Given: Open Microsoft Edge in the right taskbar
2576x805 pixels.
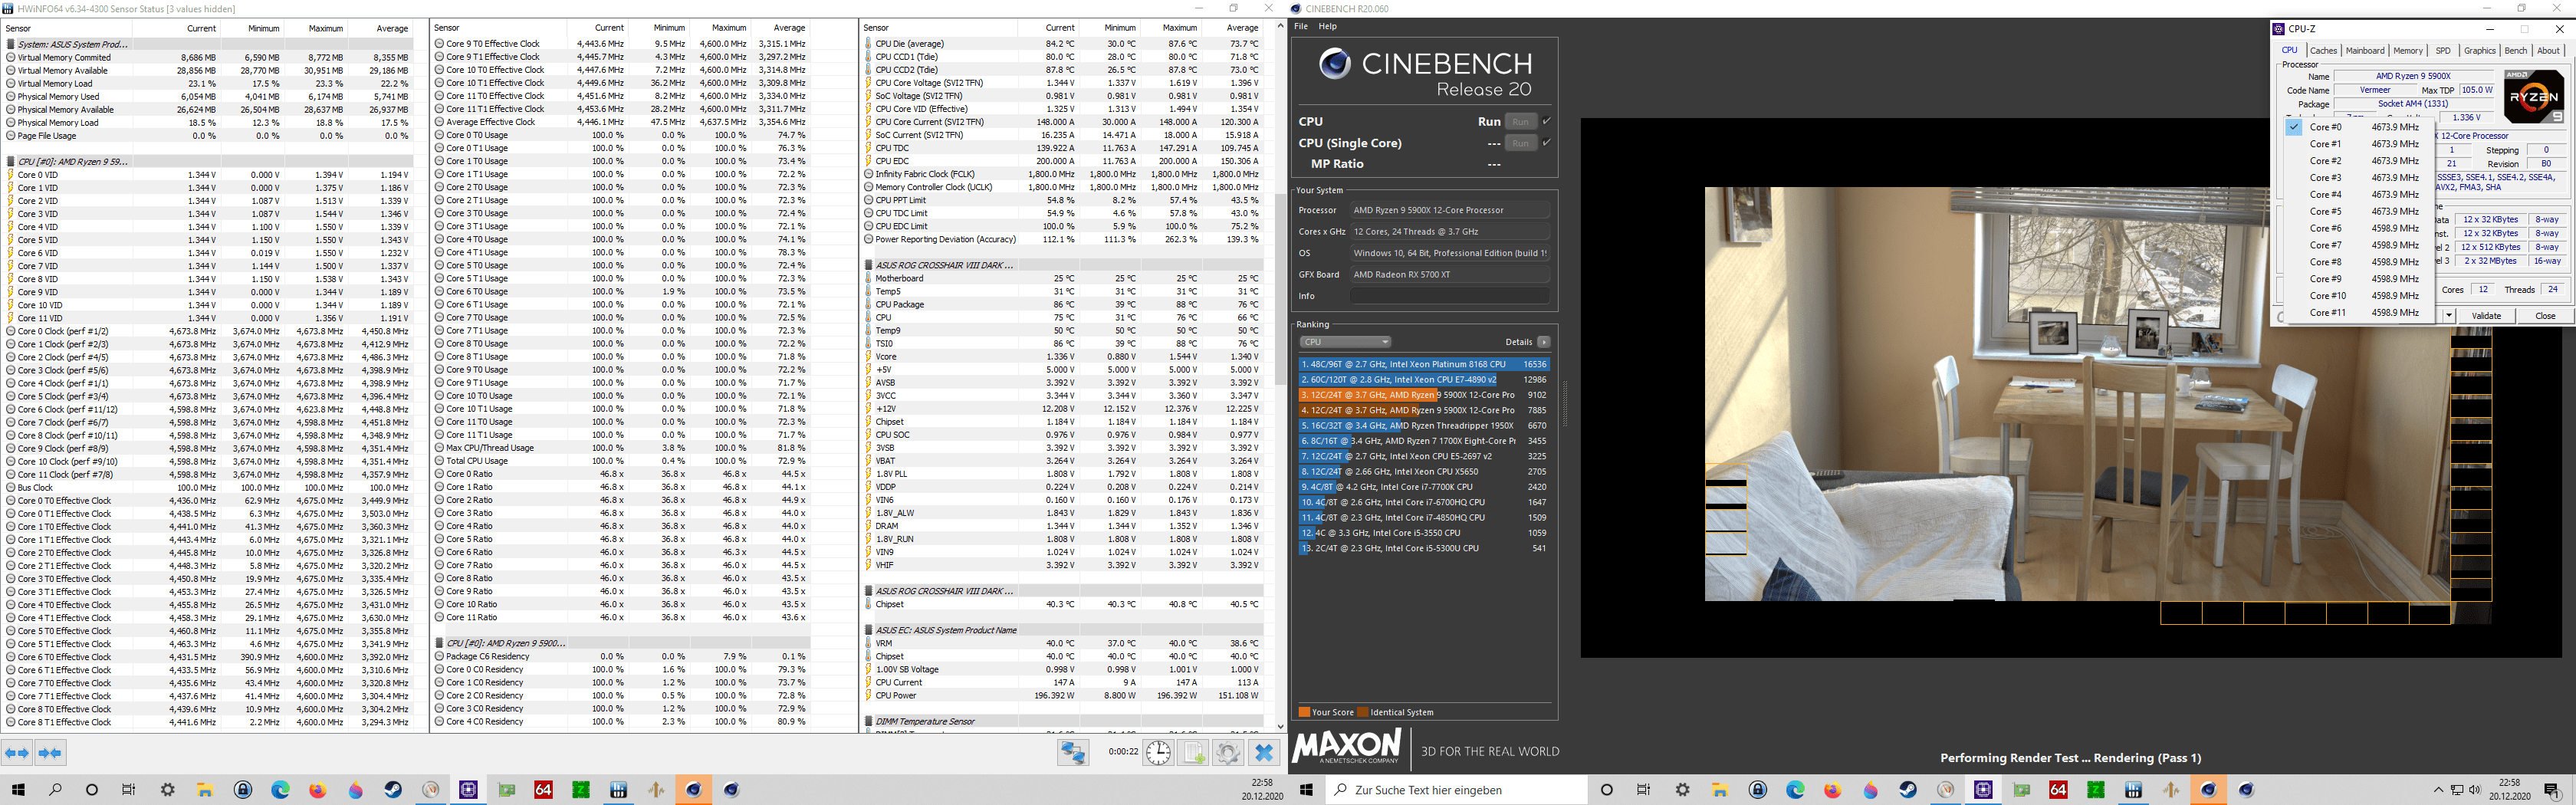Looking at the screenshot, I should pyautogui.click(x=1795, y=790).
